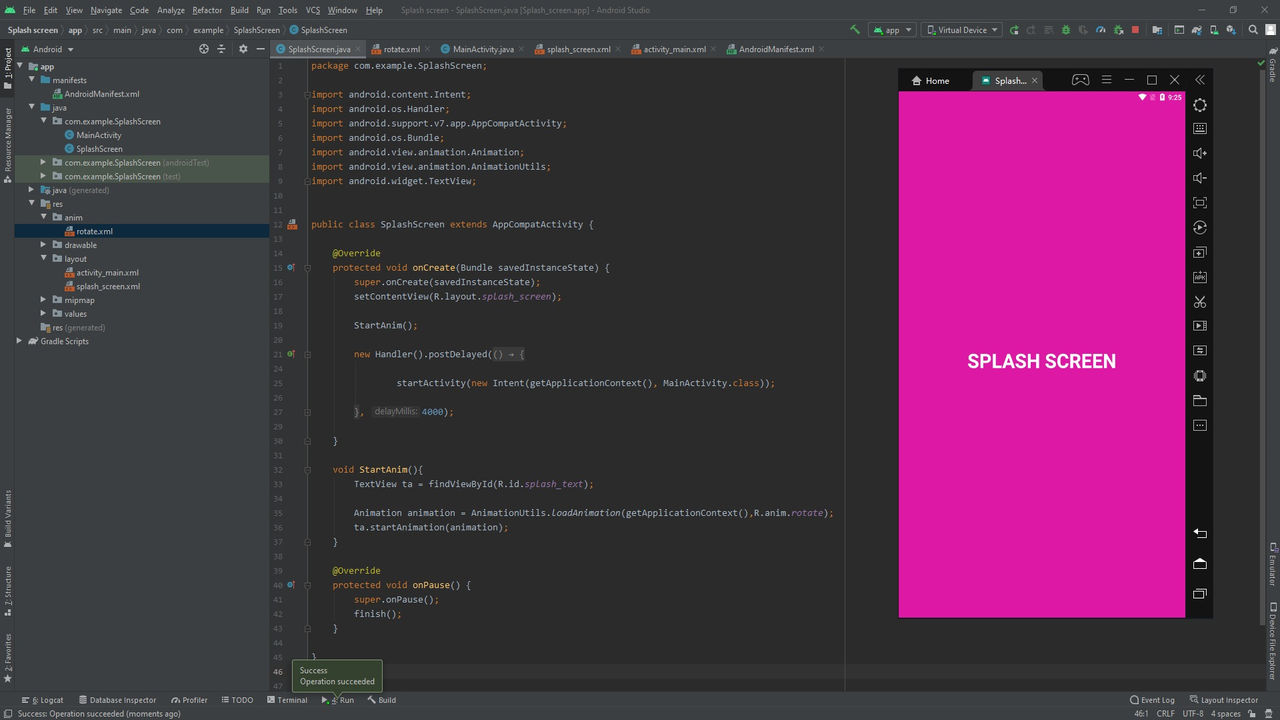Viewport: 1280px width, 720px height.
Task: Expand the Gradle Scripts tree node
Action: [20, 341]
